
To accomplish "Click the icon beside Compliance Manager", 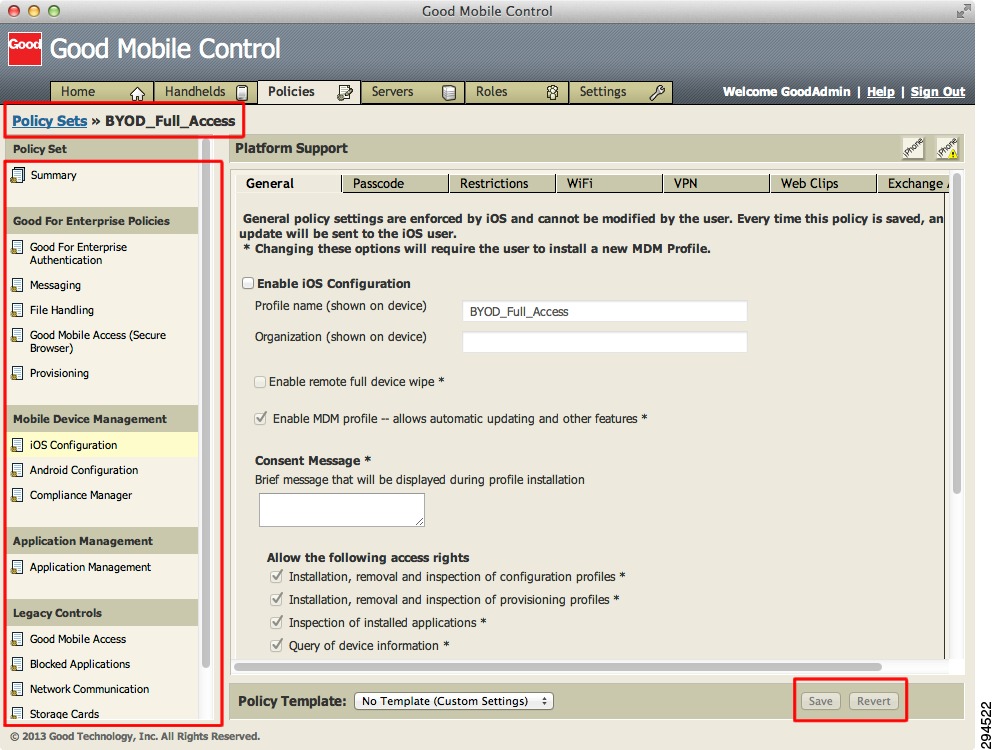I will click(x=18, y=496).
